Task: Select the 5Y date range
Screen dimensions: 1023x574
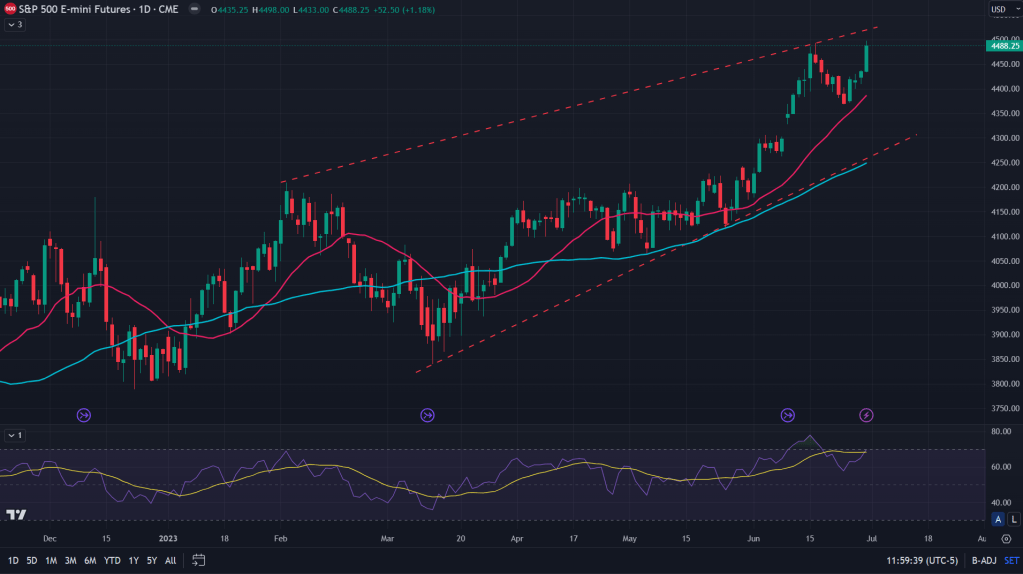Action: [150, 560]
